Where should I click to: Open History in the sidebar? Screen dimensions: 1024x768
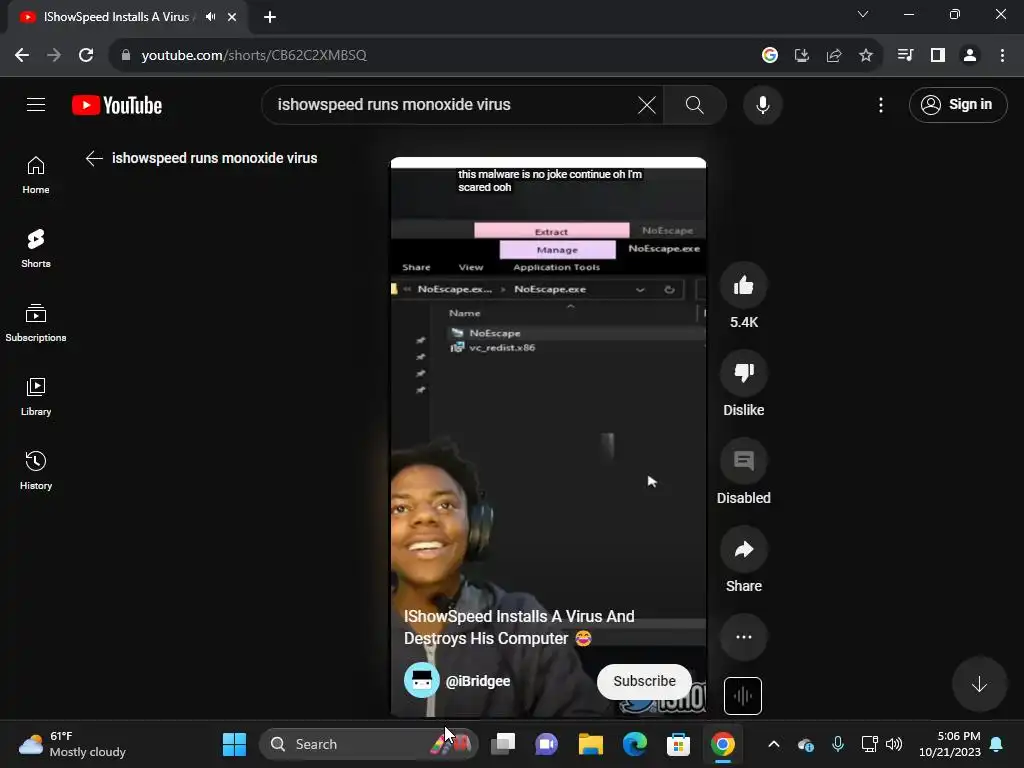point(36,470)
